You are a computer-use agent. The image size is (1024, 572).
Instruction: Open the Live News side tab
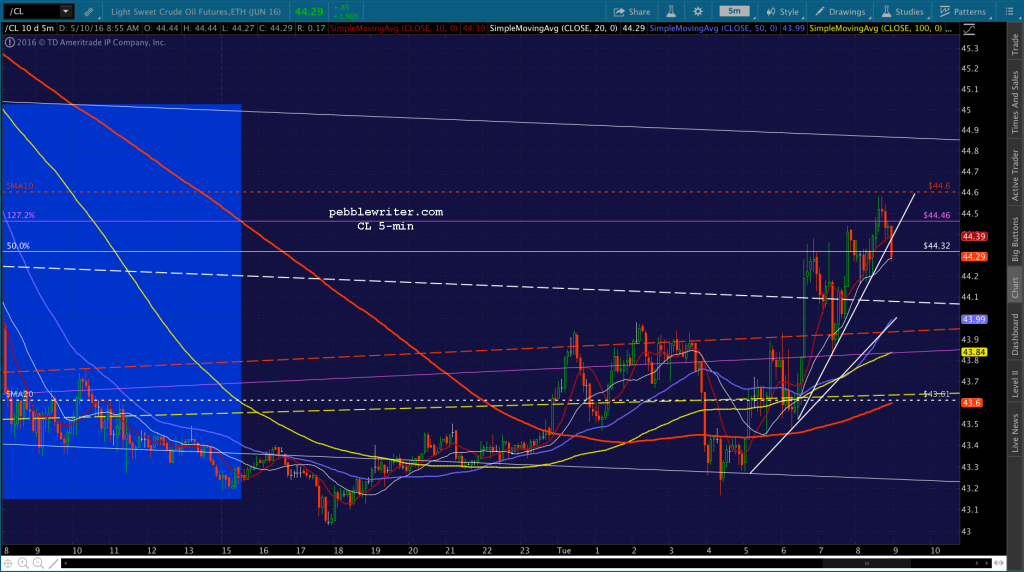click(x=1015, y=432)
